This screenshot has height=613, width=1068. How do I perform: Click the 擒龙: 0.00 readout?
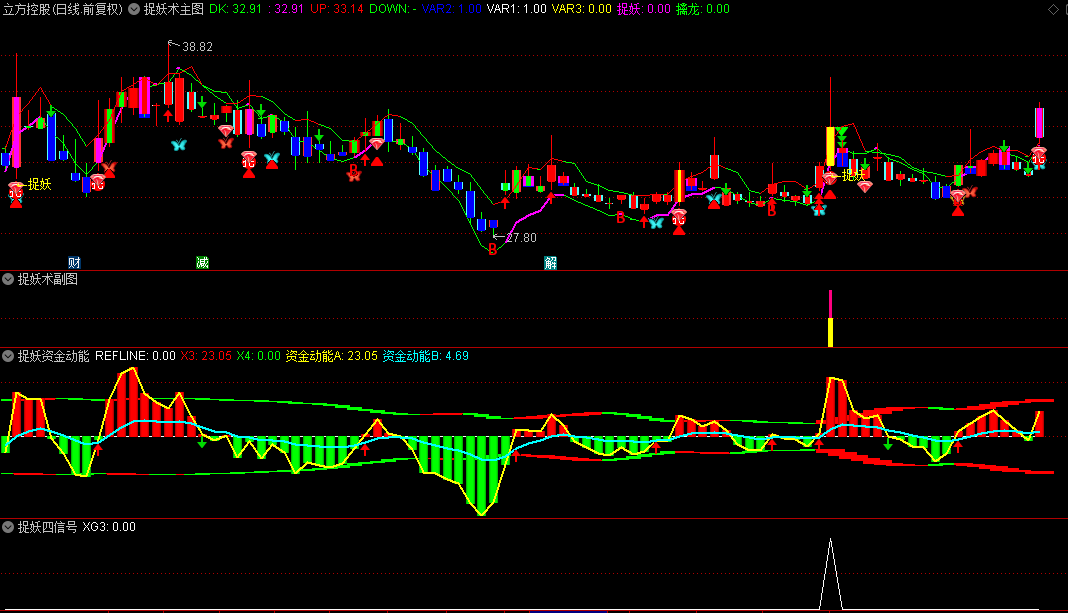tap(703, 9)
